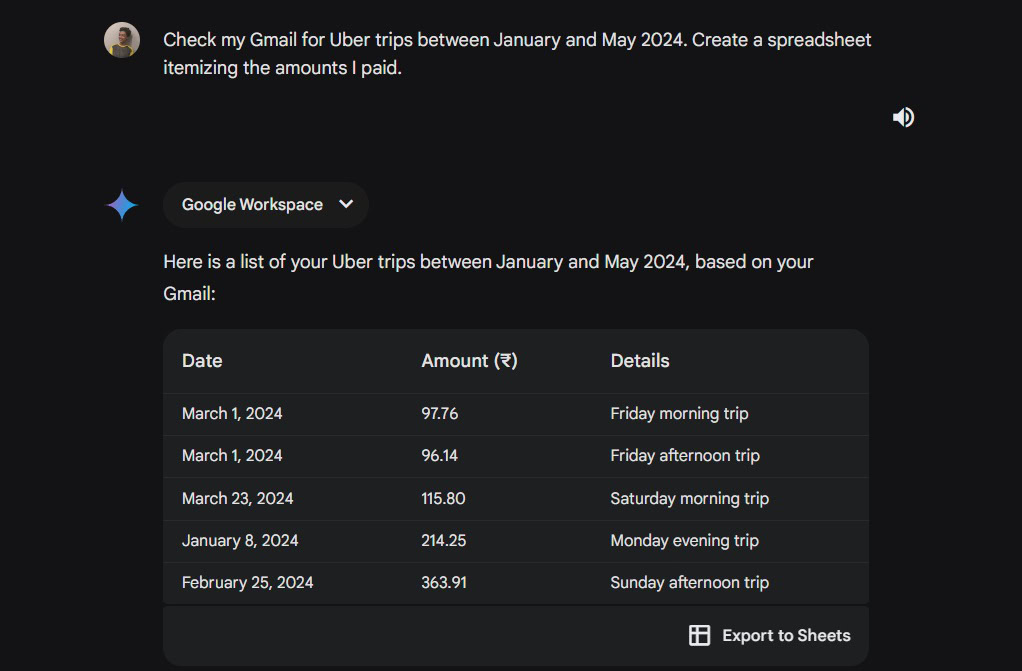The height and width of the screenshot is (671, 1022).
Task: Expand the Google Workspace chevron
Action: [x=346, y=204]
